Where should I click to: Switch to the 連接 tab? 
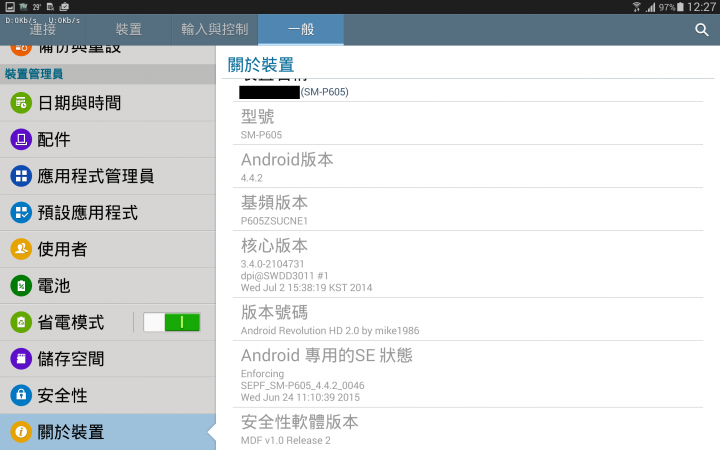[x=43, y=30]
